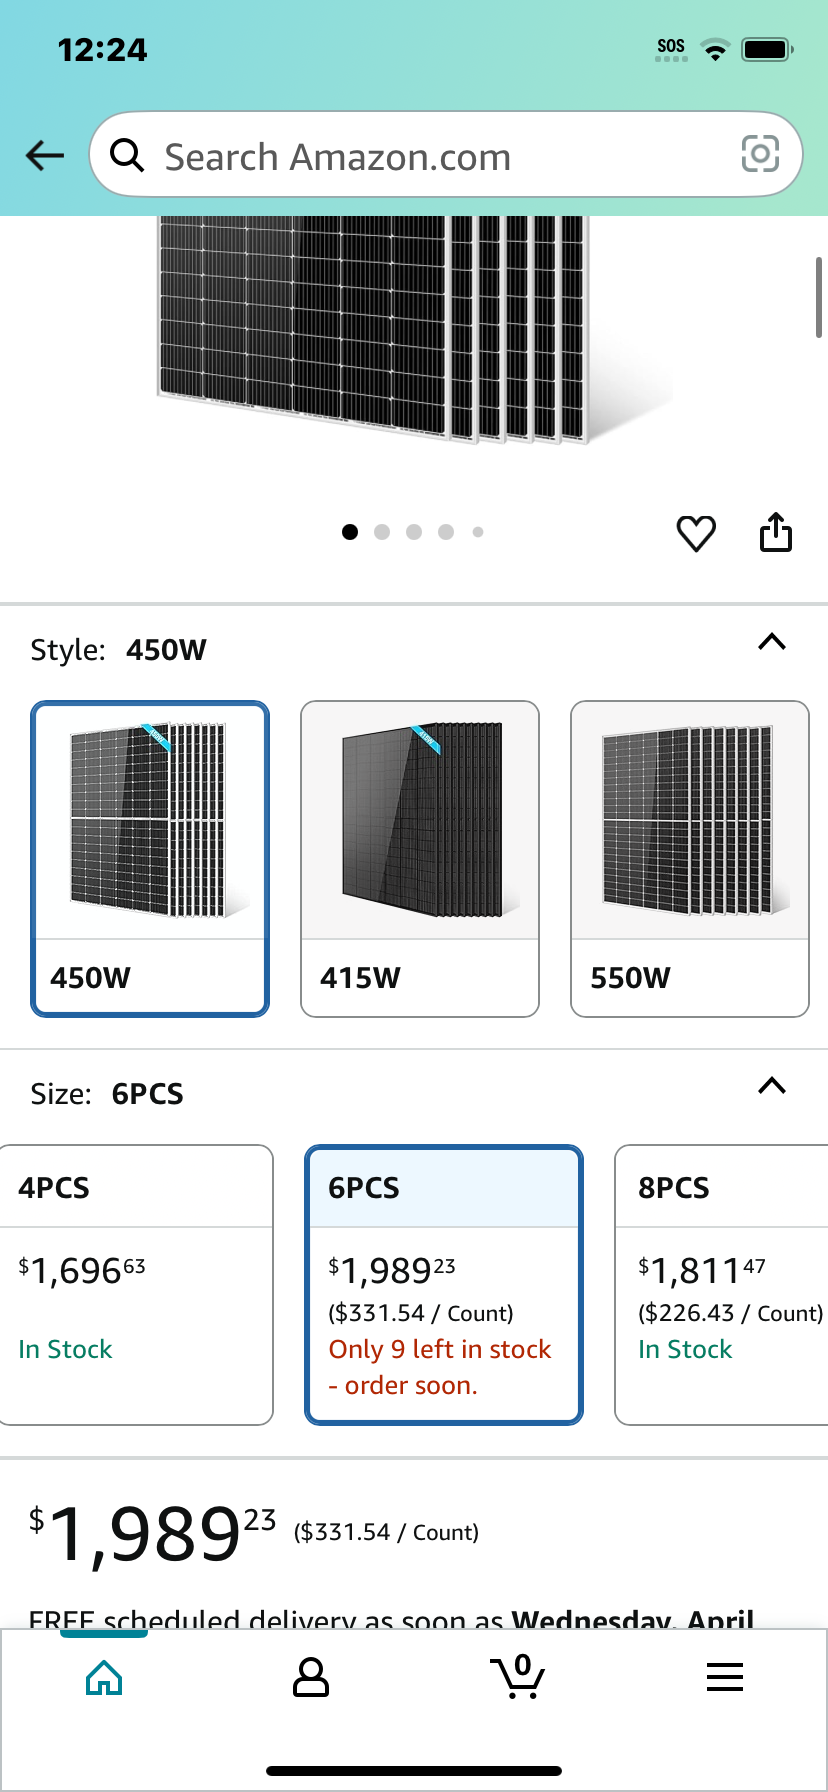Tap the share icon
The height and width of the screenshot is (1792, 828).
point(776,532)
